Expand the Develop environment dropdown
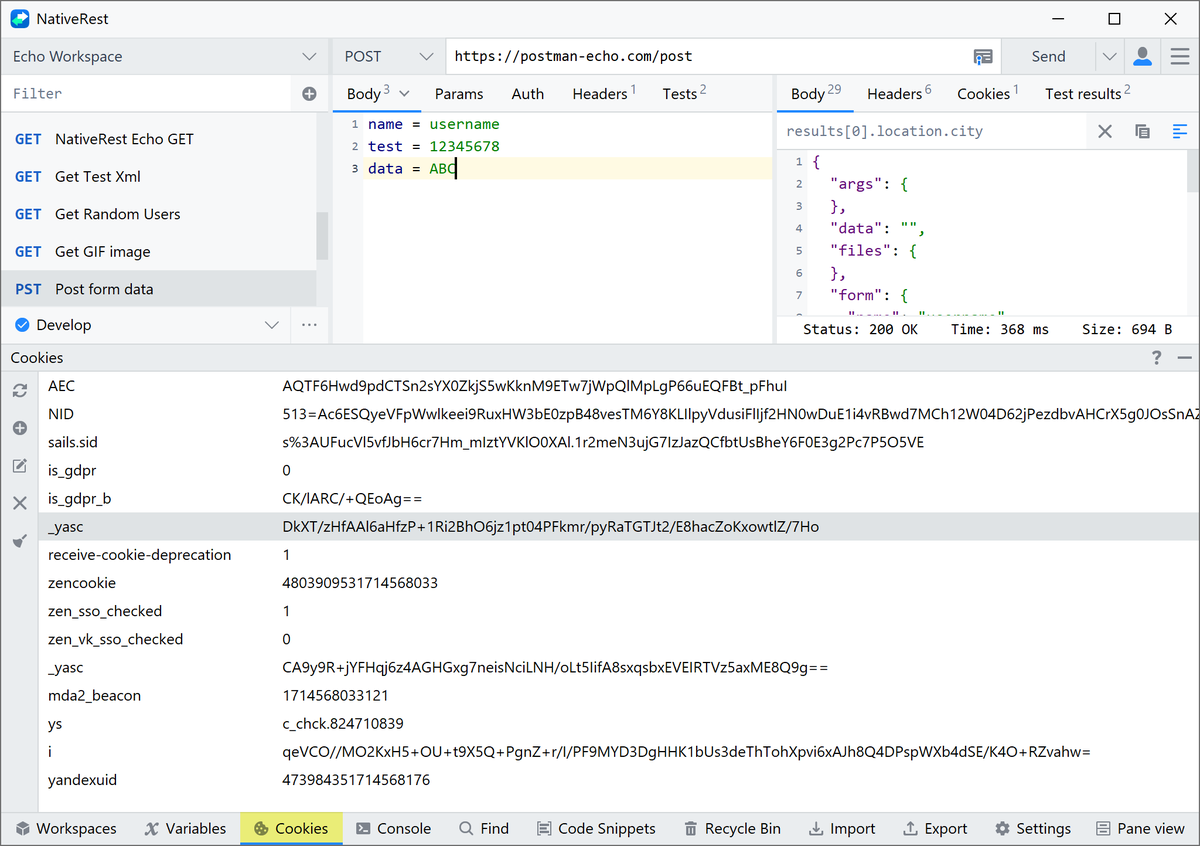 (271, 325)
